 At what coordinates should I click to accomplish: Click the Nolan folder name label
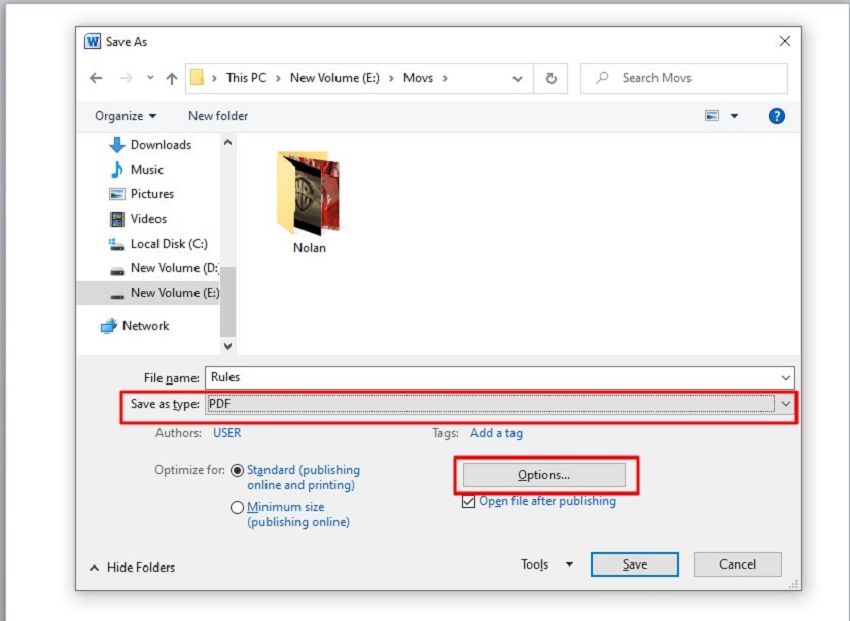coord(309,248)
